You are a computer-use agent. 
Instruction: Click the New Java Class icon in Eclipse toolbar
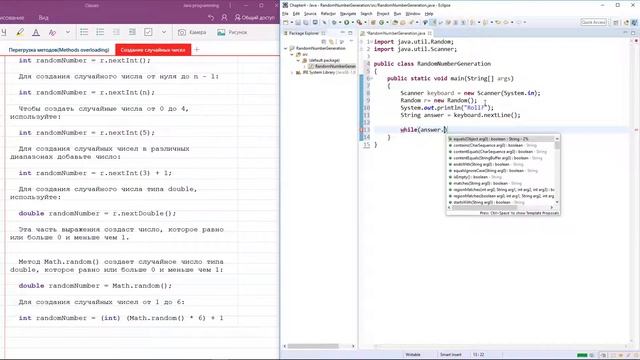tap(381, 22)
